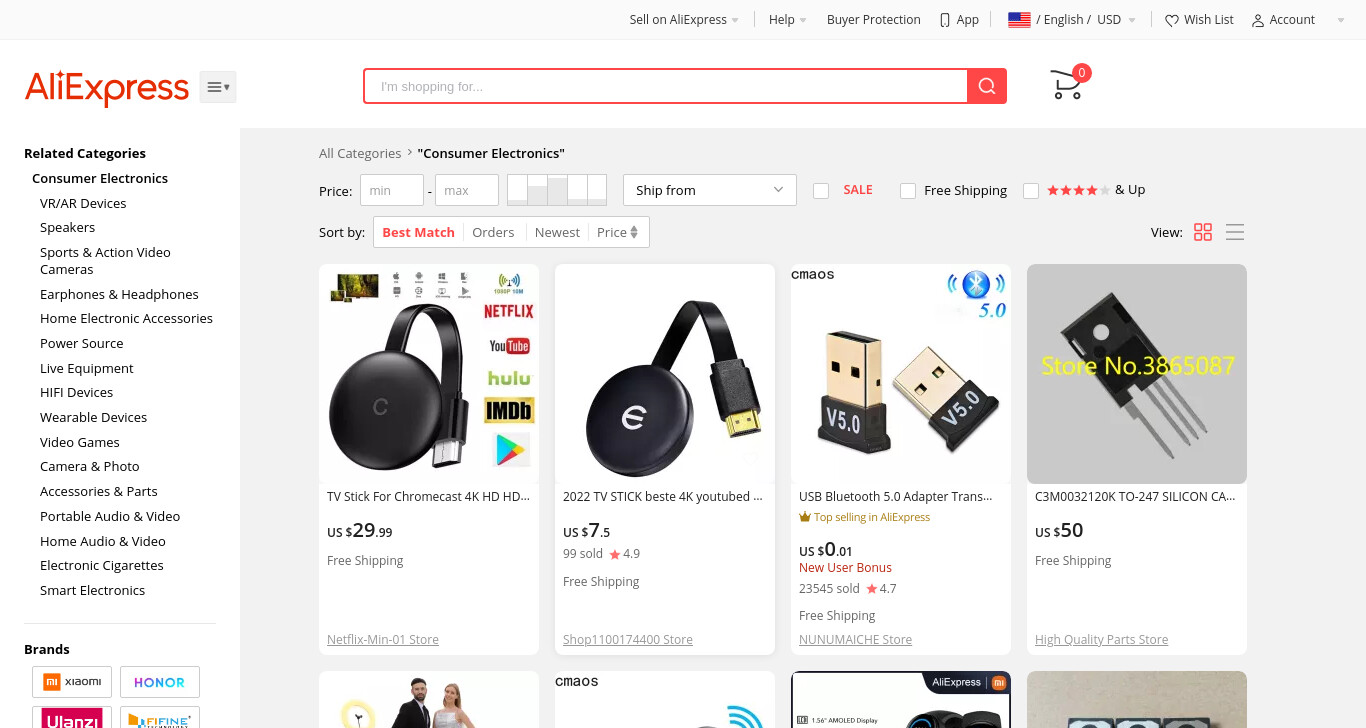Image resolution: width=1366 pixels, height=728 pixels.
Task: Expand the Account dropdown menu
Action: 1298,20
